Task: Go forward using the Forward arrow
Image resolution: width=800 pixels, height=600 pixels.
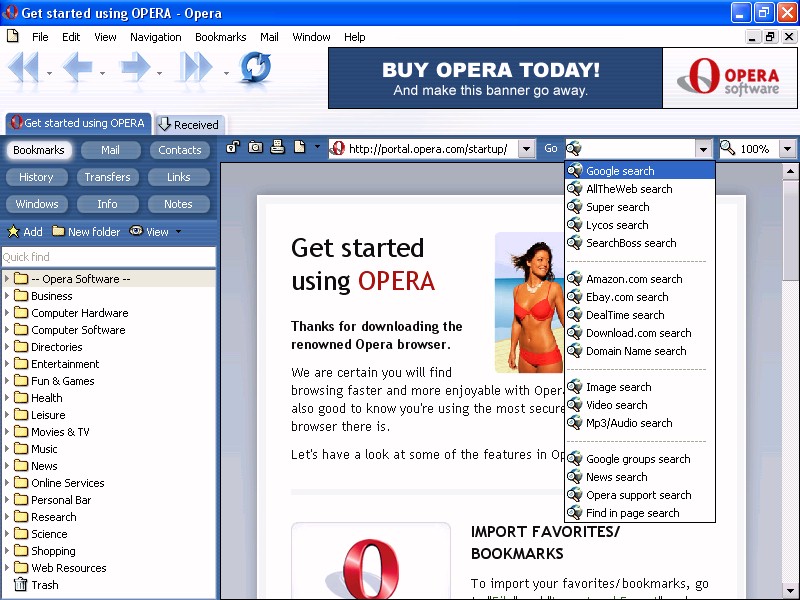Action: 135,67
